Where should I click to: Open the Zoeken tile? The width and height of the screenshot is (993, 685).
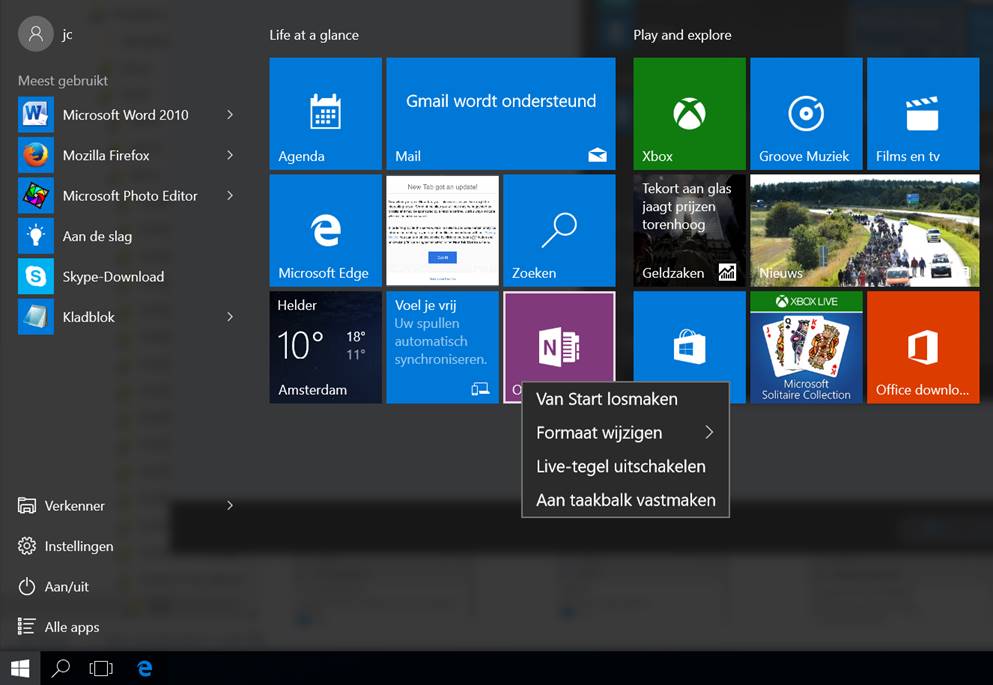coord(559,229)
